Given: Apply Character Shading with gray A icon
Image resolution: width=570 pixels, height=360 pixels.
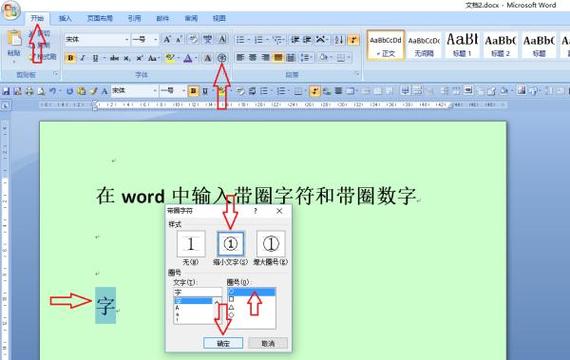Looking at the screenshot, I should pos(208,58).
